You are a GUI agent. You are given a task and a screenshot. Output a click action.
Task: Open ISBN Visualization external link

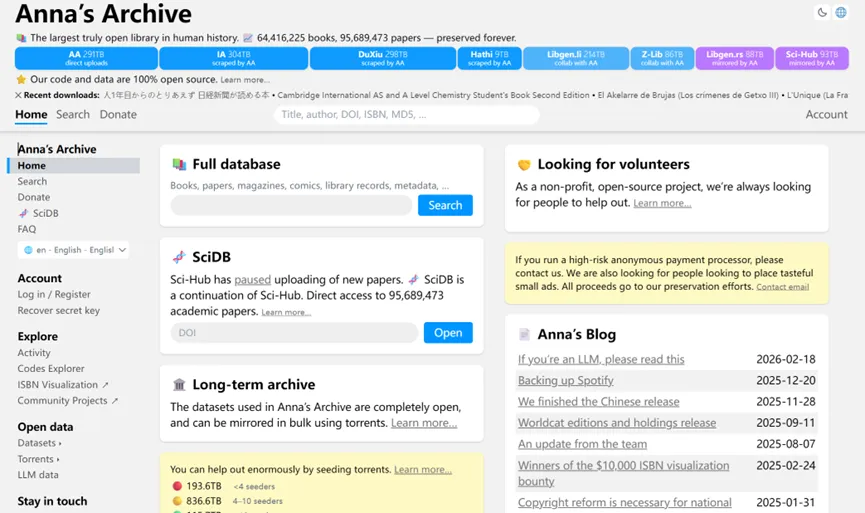pyautogui.click(x=63, y=385)
